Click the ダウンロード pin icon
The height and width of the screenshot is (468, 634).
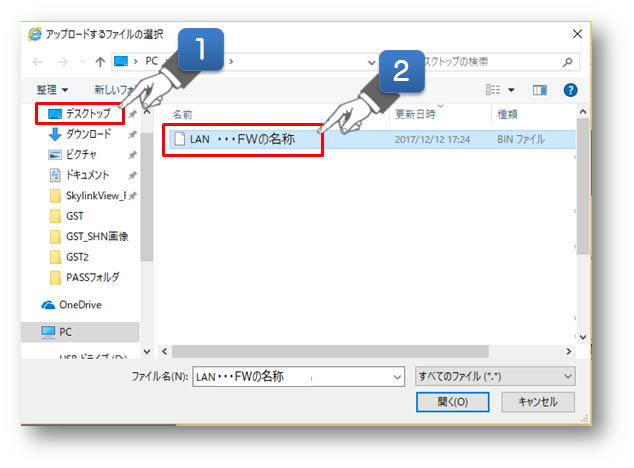[132, 135]
